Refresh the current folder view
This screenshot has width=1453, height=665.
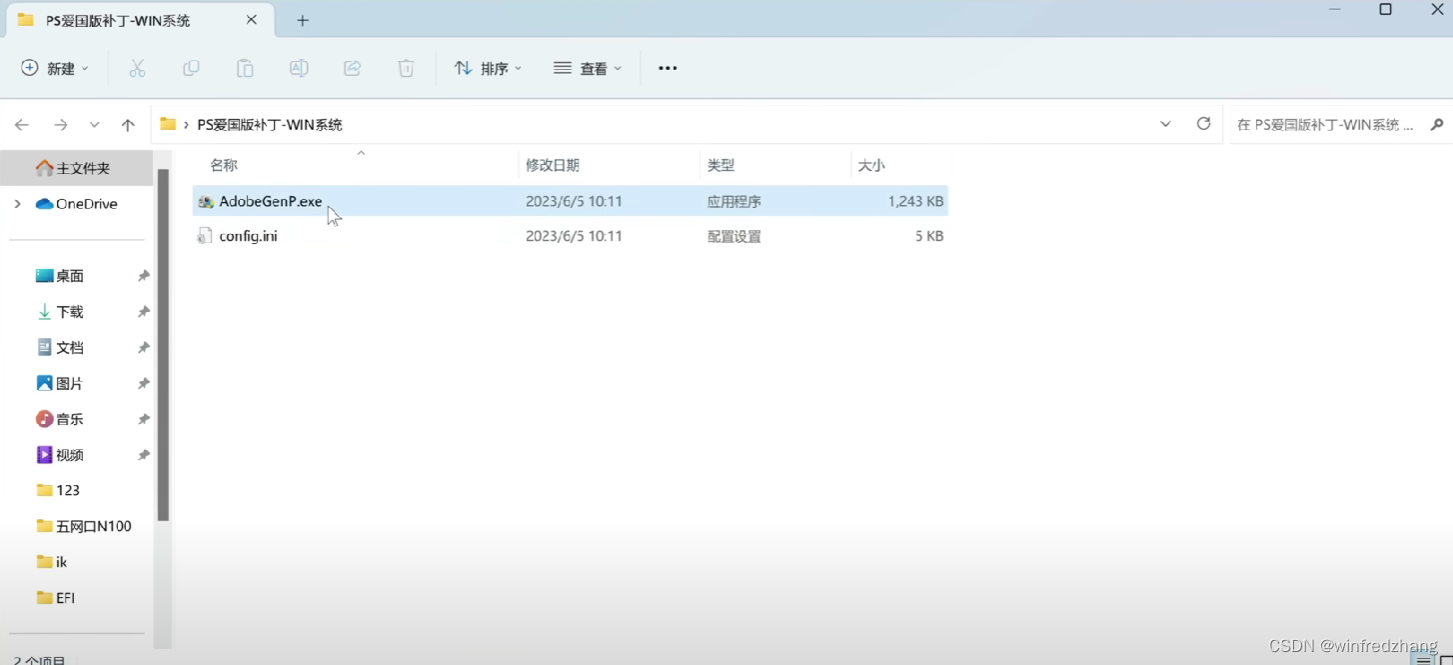point(1204,124)
